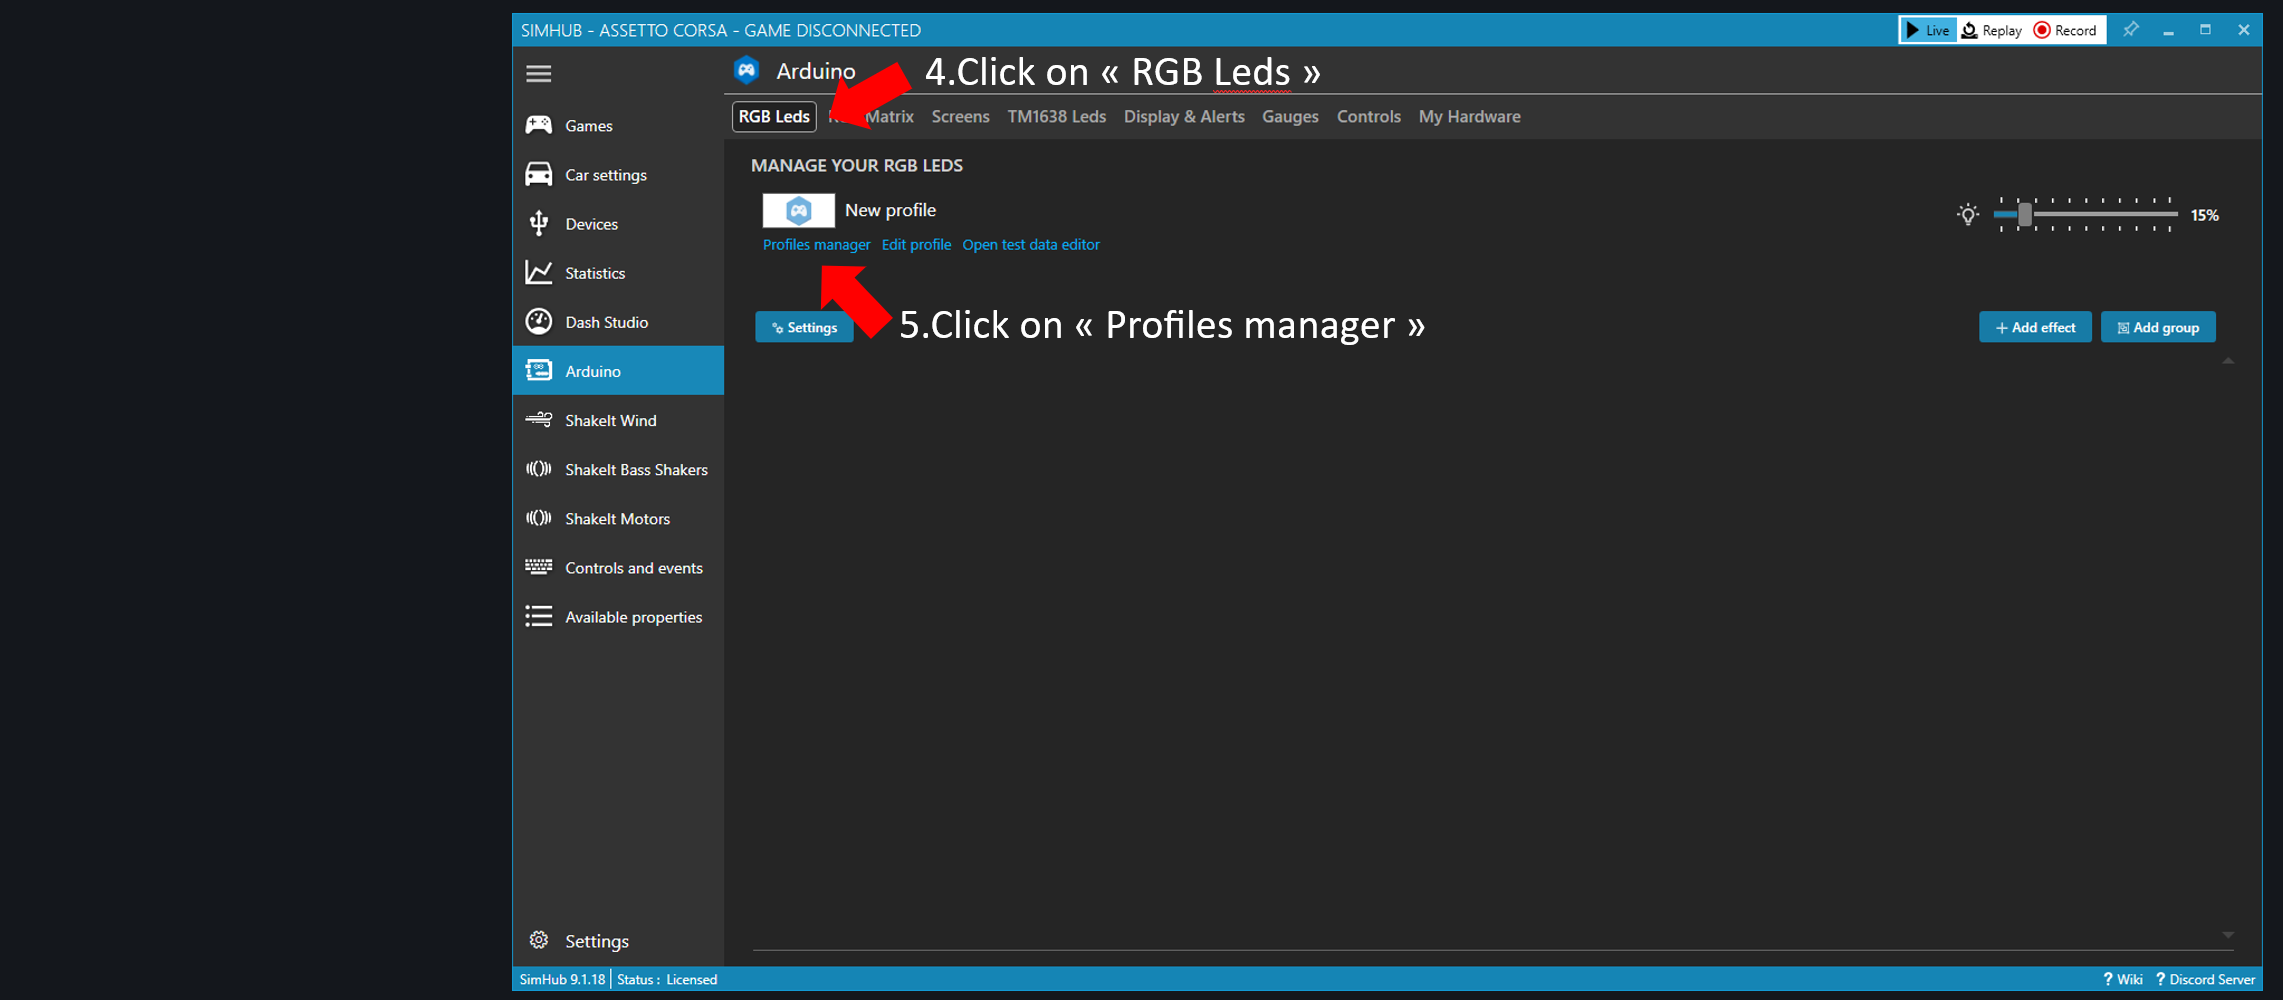This screenshot has width=2283, height=1000.
Task: Click the pin window icon
Action: (2130, 30)
